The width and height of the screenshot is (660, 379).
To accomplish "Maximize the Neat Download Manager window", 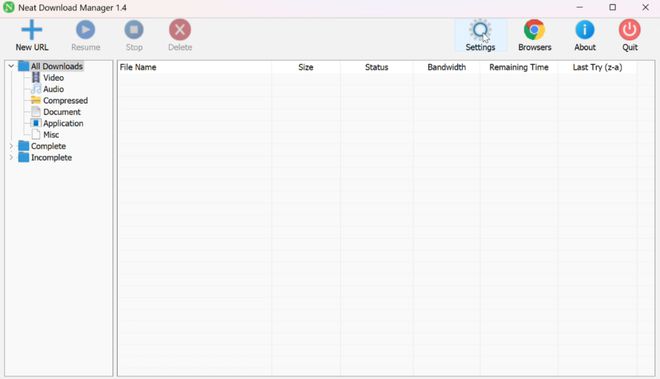I will click(612, 7).
